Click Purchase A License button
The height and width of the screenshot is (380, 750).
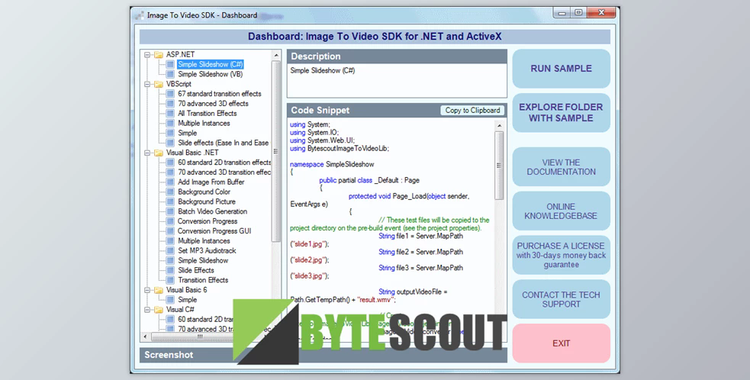coord(561,255)
